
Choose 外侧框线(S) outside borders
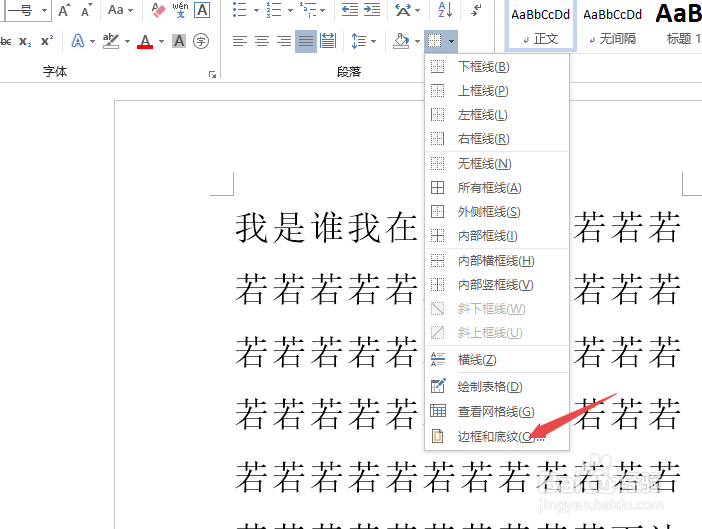point(497,212)
